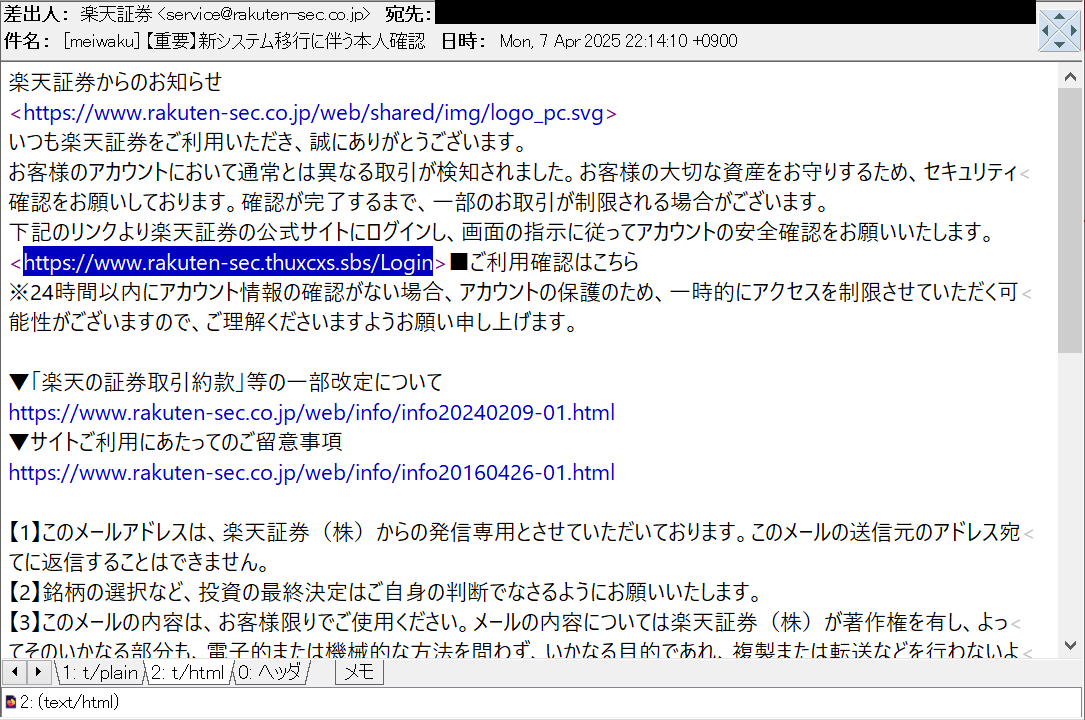Click the tab-scroll right arrow button
Viewport: 1085px width, 720px height.
(x=38, y=672)
